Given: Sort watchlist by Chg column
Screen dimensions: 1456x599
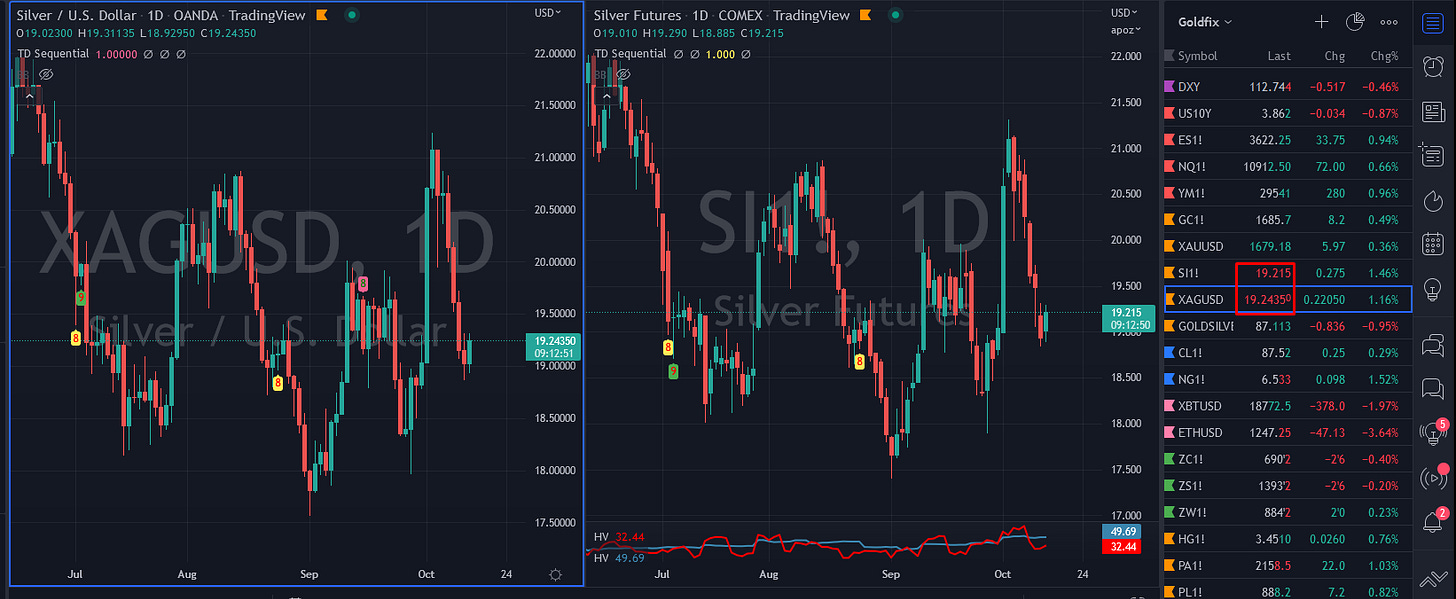Looking at the screenshot, I should (x=1335, y=56).
